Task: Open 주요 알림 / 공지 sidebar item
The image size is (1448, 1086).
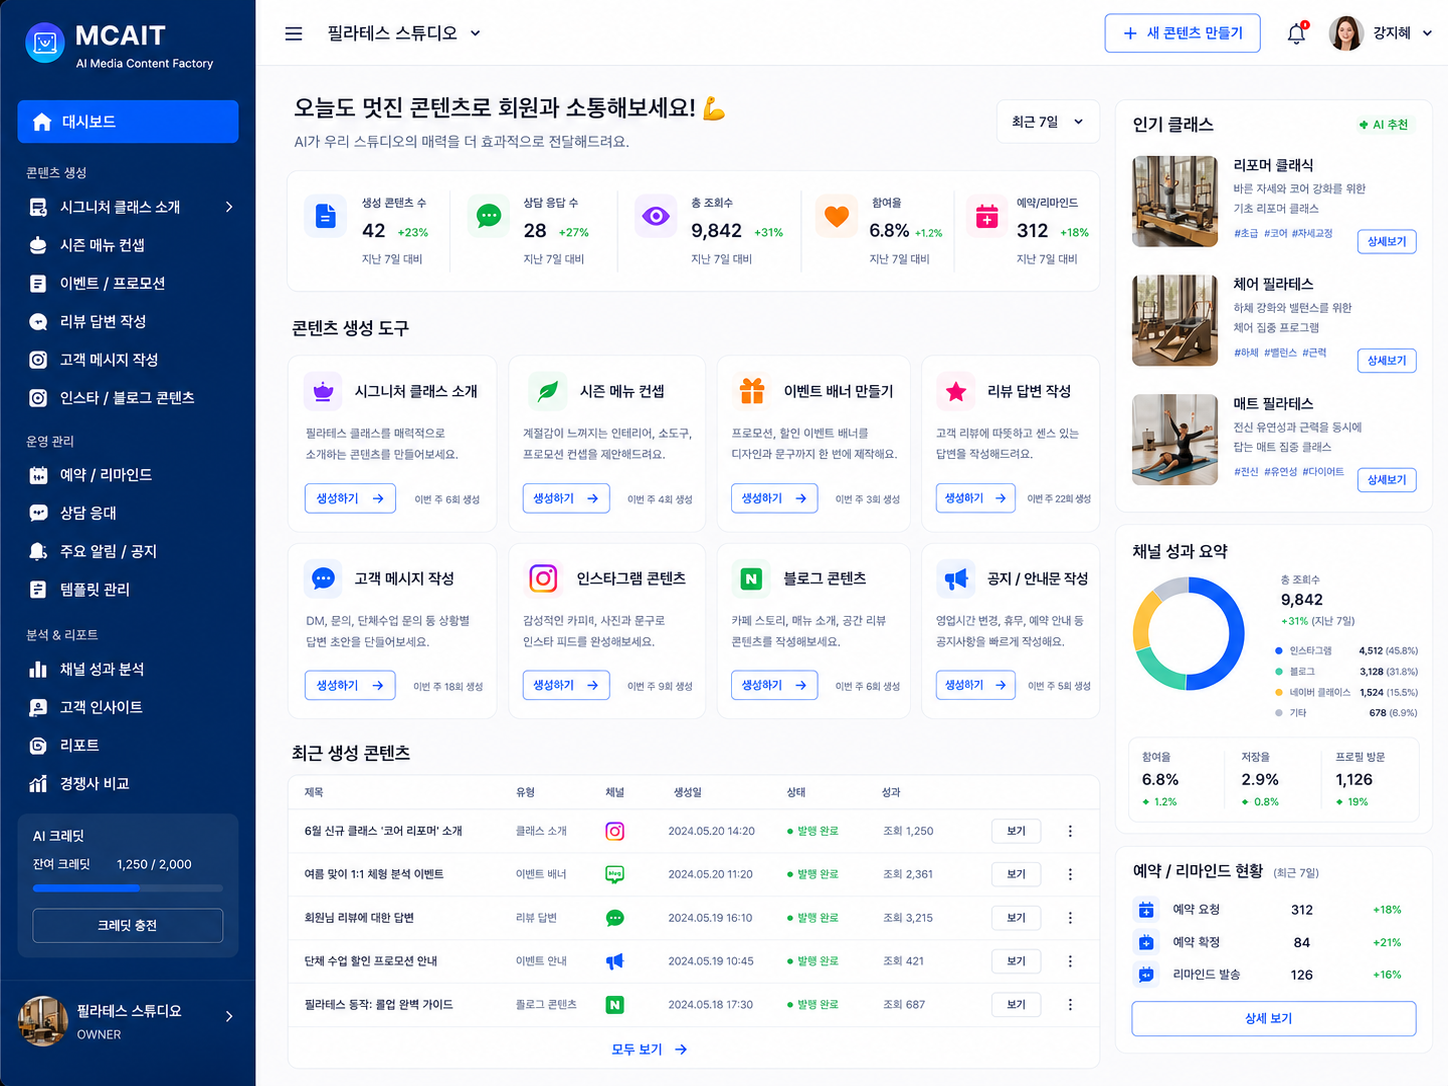Action: pyautogui.click(x=128, y=551)
